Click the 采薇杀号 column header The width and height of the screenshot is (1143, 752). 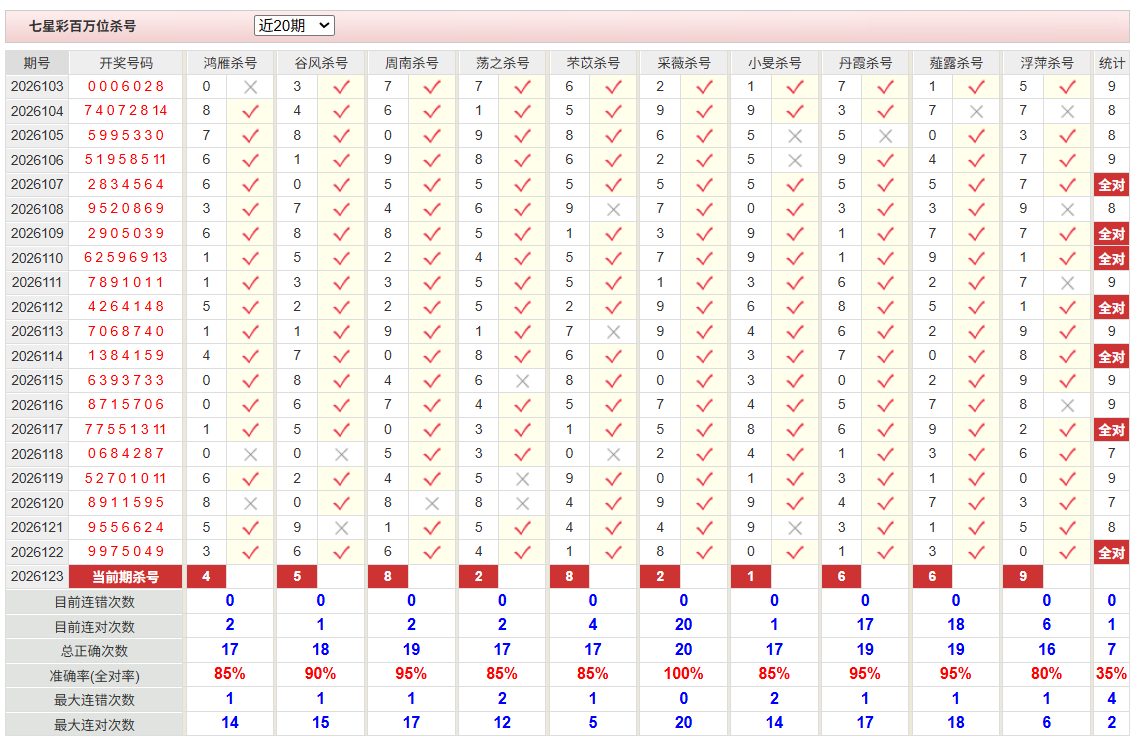[684, 63]
